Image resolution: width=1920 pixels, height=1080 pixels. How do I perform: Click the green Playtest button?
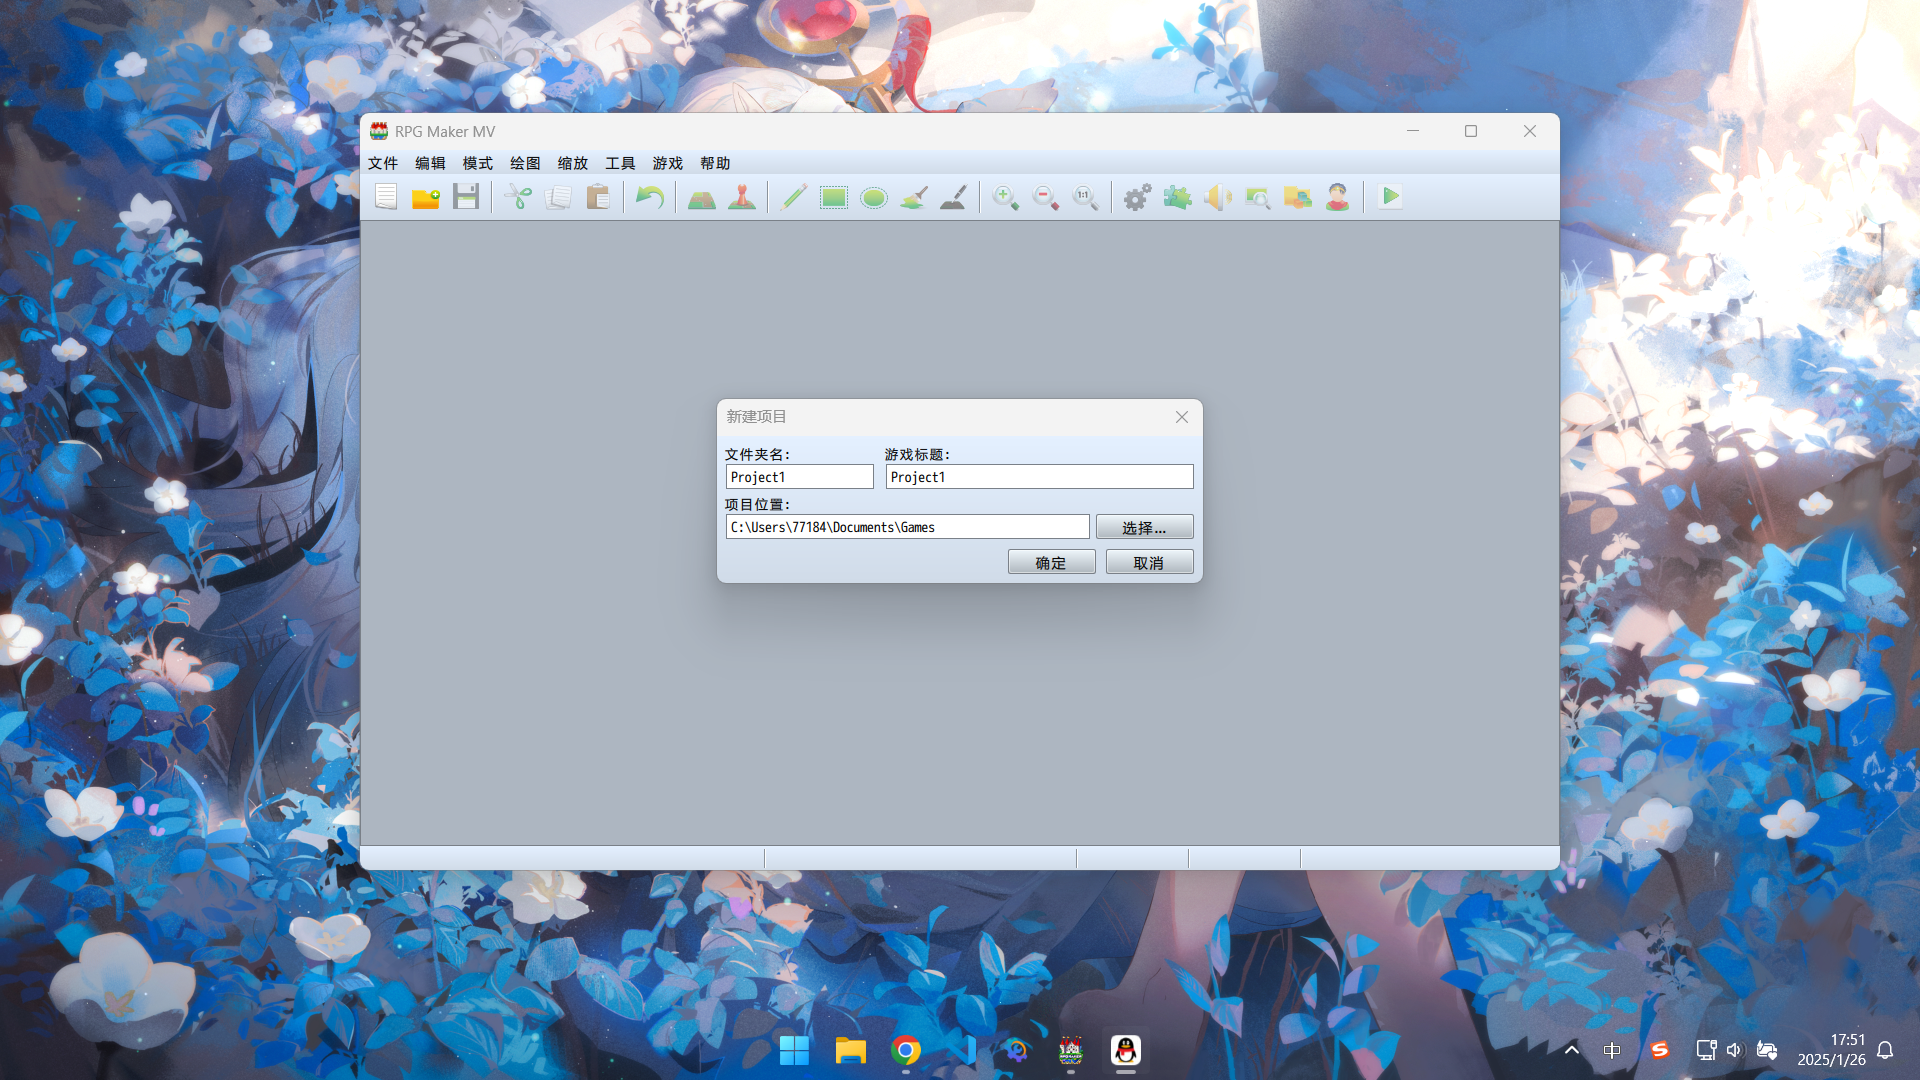pyautogui.click(x=1390, y=197)
